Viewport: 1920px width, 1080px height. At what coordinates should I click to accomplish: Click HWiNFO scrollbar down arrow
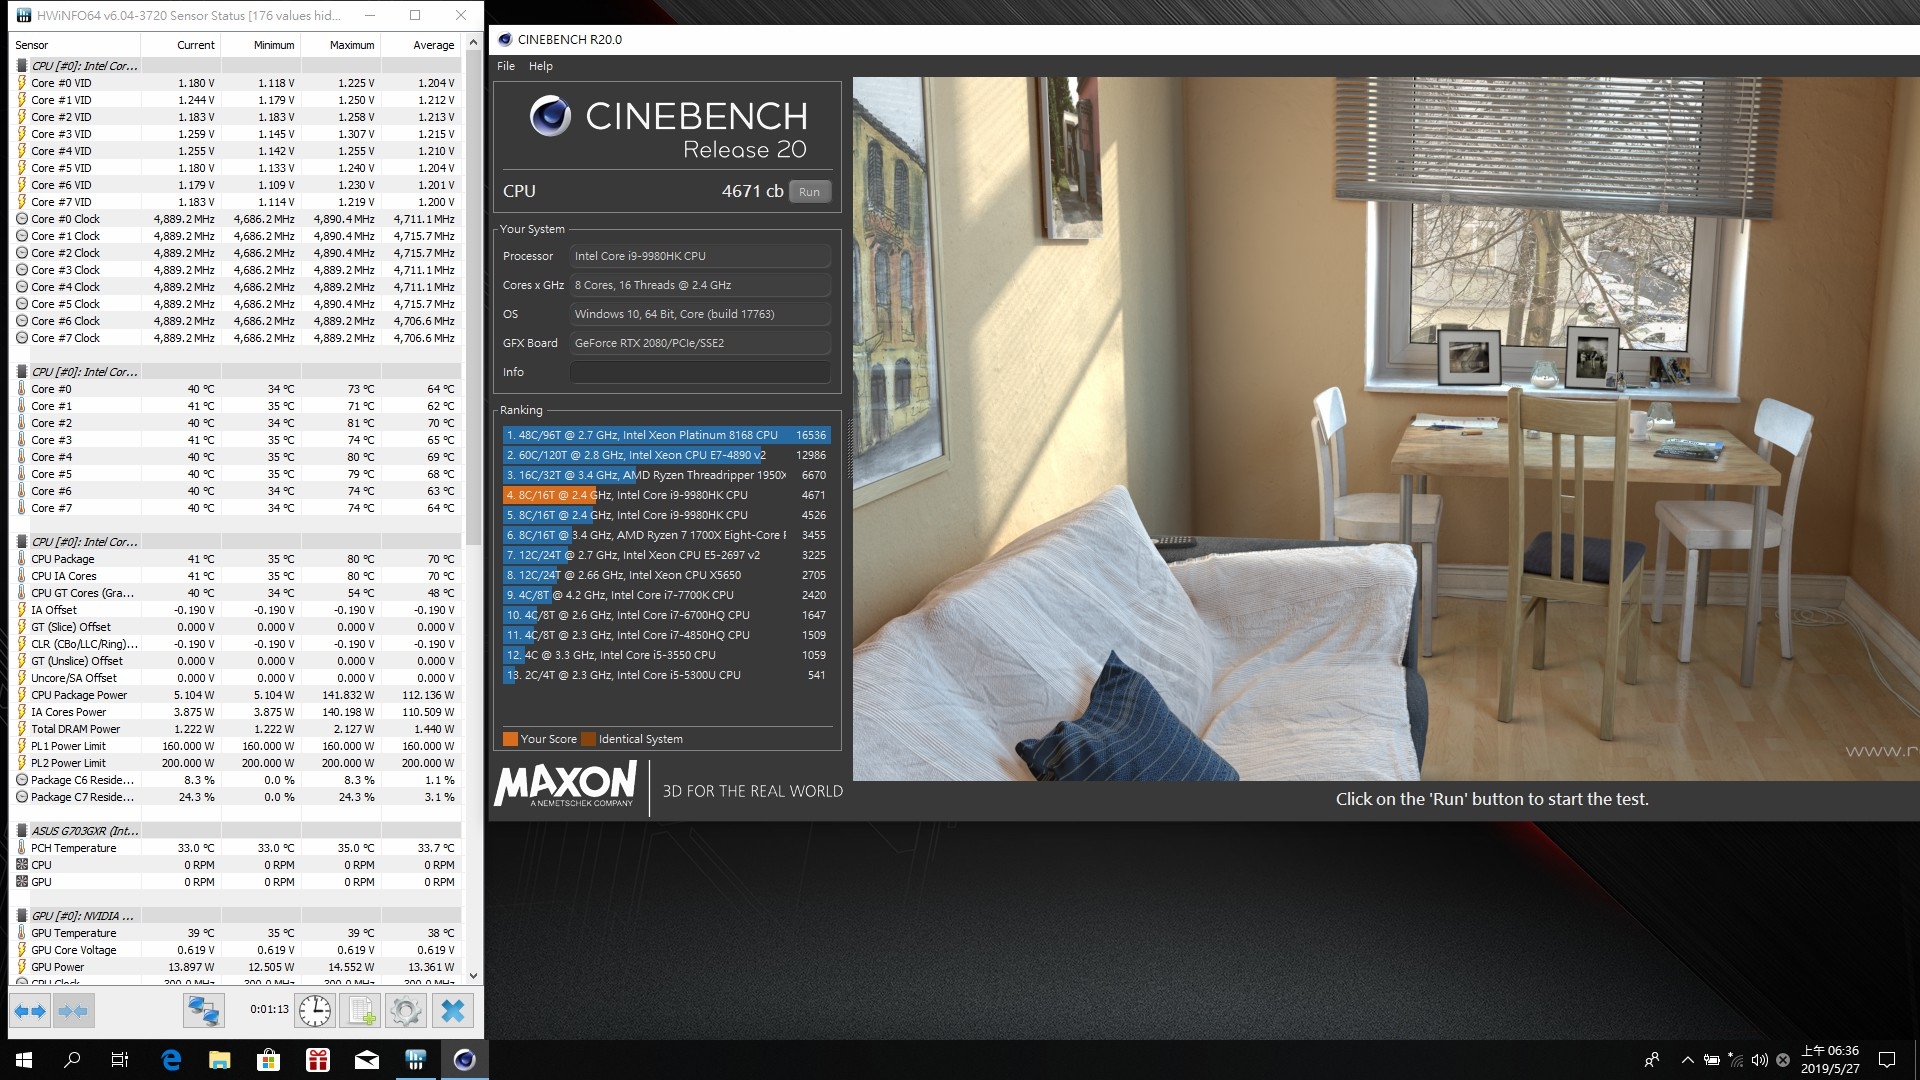tap(473, 976)
